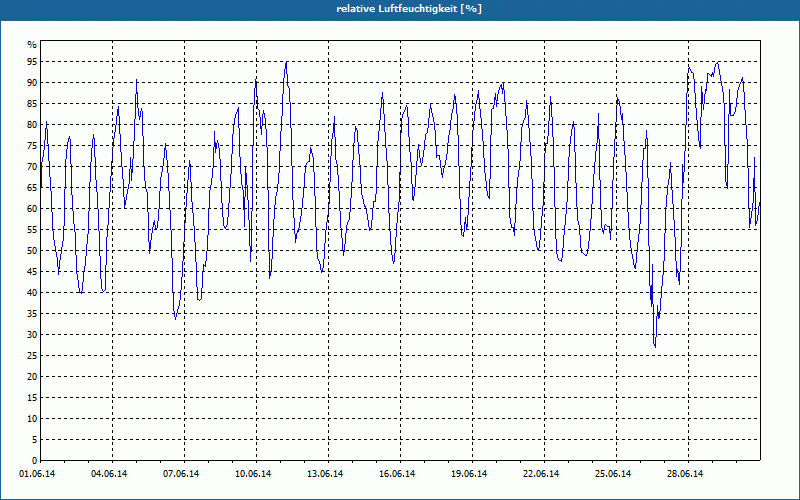Click the y-axis value 60
Viewport: 800px width, 500px height.
coord(32,209)
